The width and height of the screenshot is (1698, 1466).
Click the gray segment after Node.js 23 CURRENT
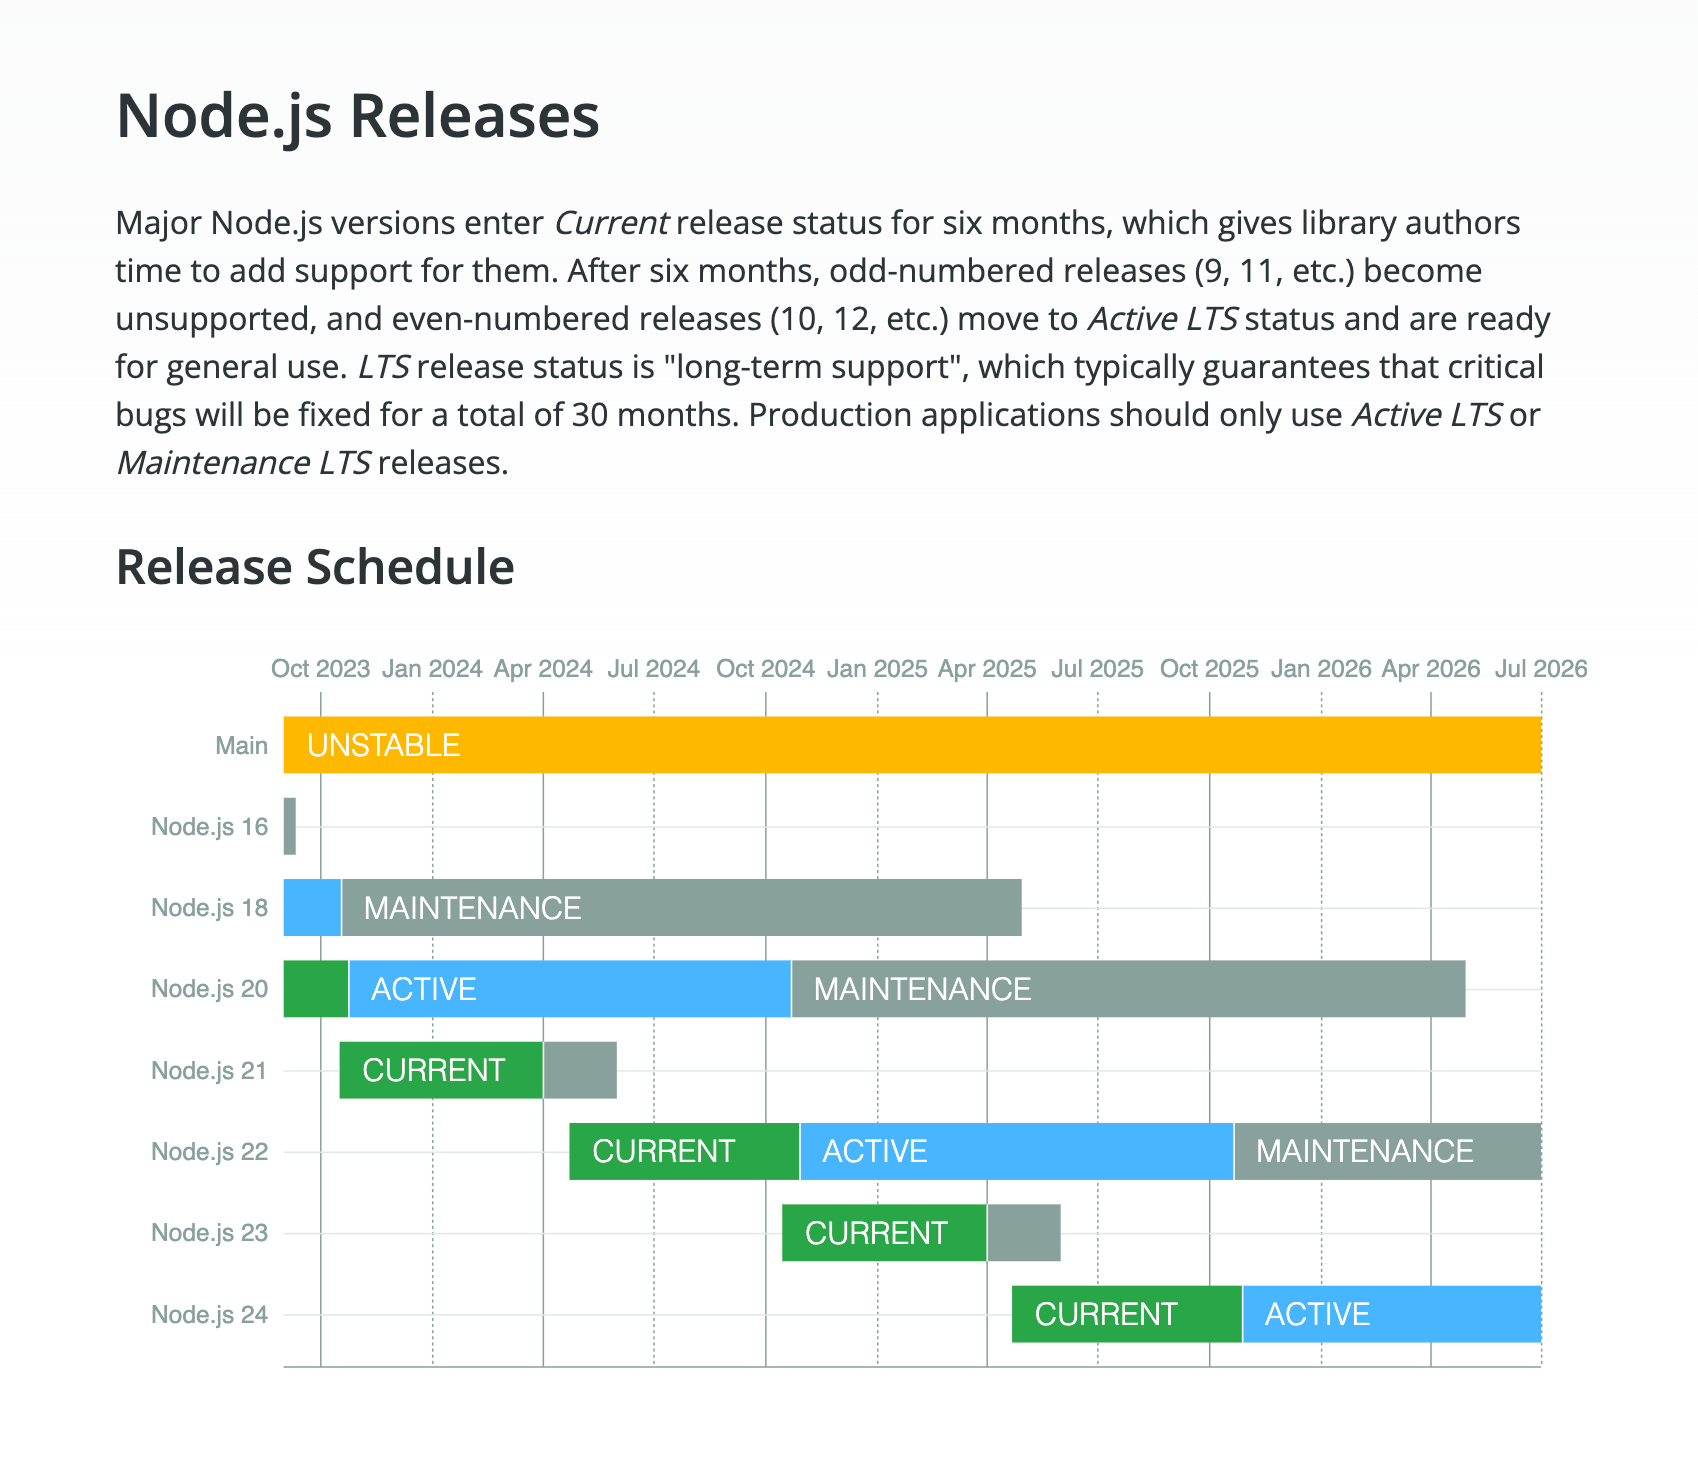coord(1024,1233)
